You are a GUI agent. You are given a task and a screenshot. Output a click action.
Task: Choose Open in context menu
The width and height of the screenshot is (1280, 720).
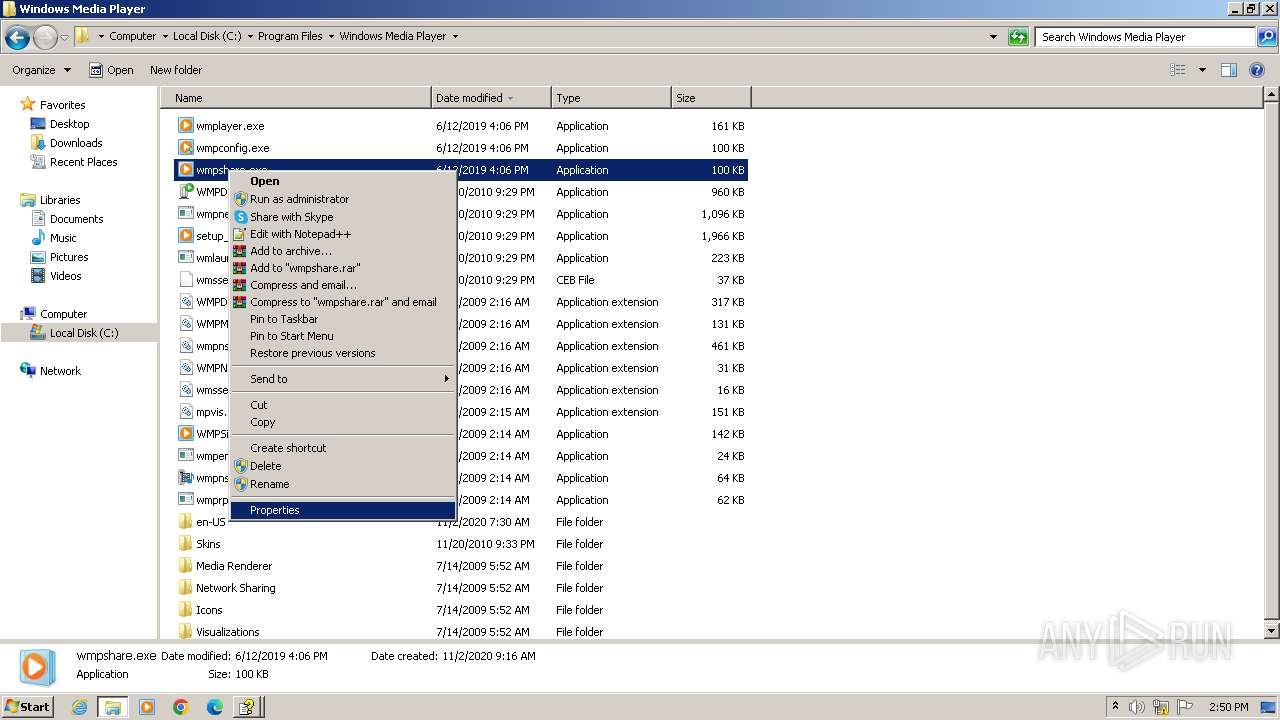pyautogui.click(x=343, y=181)
